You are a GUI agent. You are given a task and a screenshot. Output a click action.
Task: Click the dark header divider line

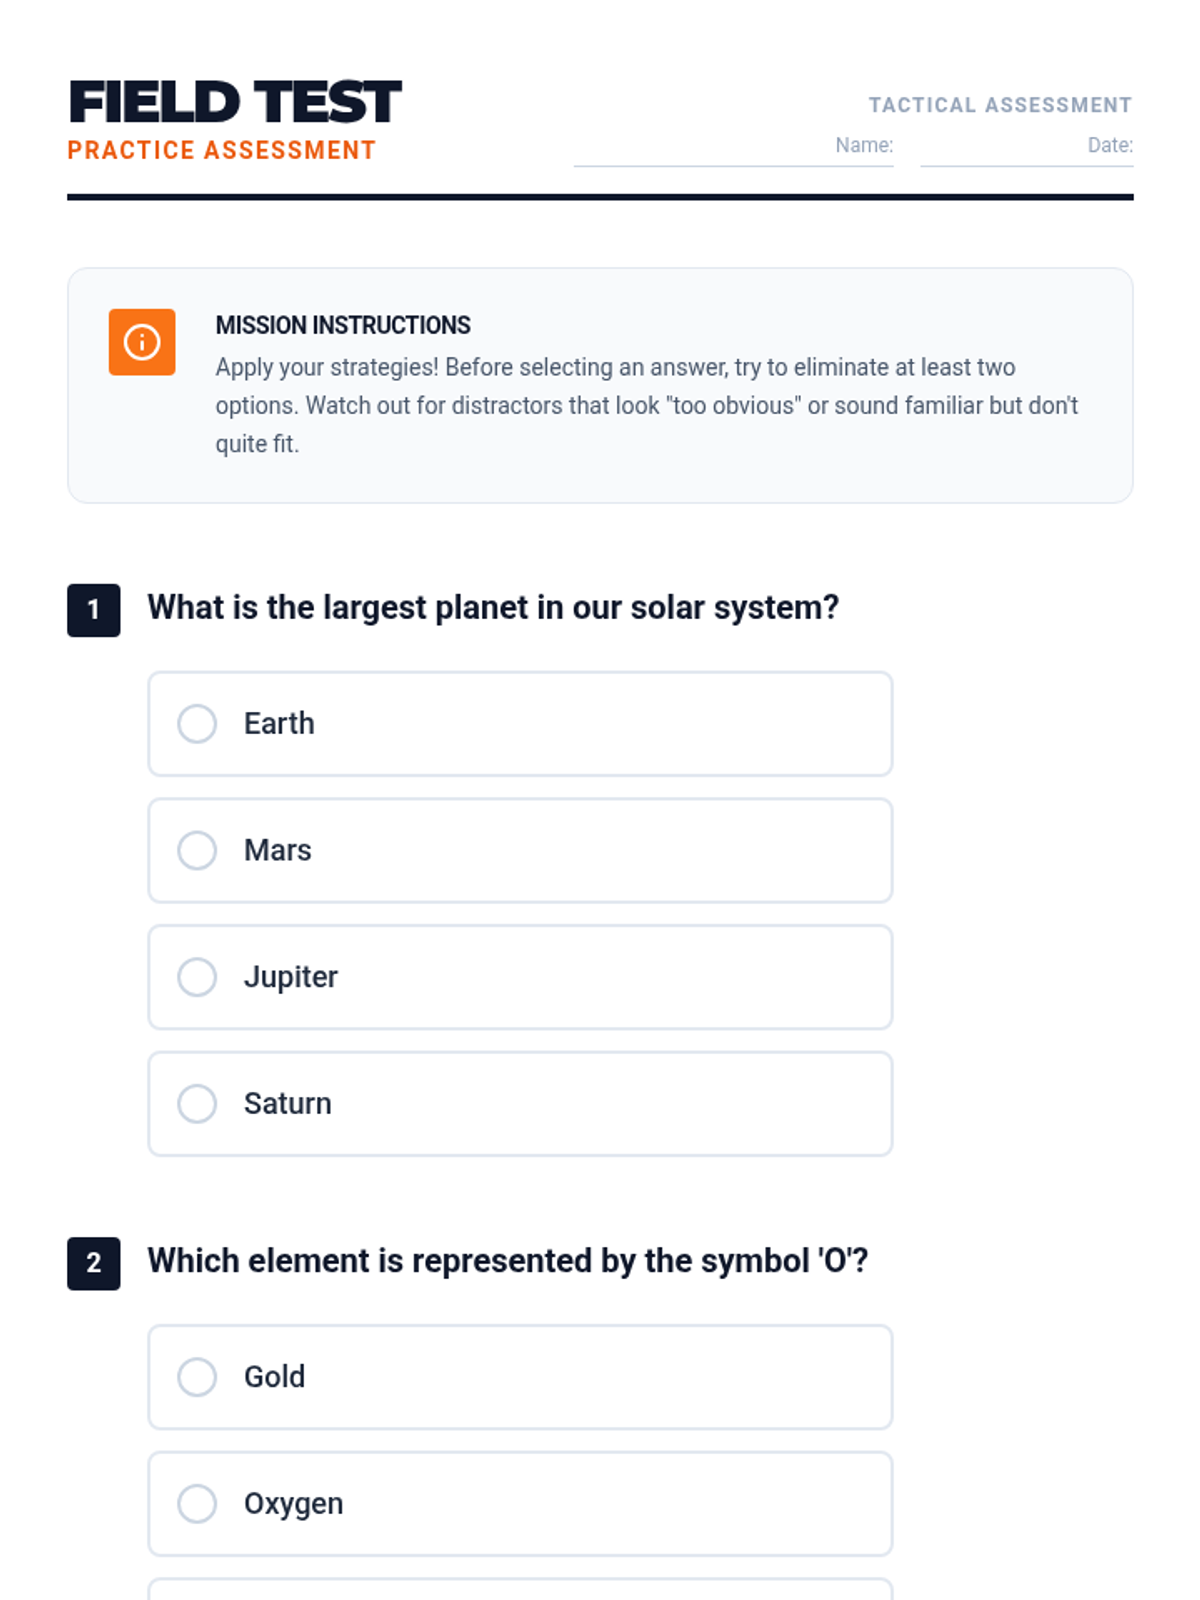pyautogui.click(x=600, y=197)
